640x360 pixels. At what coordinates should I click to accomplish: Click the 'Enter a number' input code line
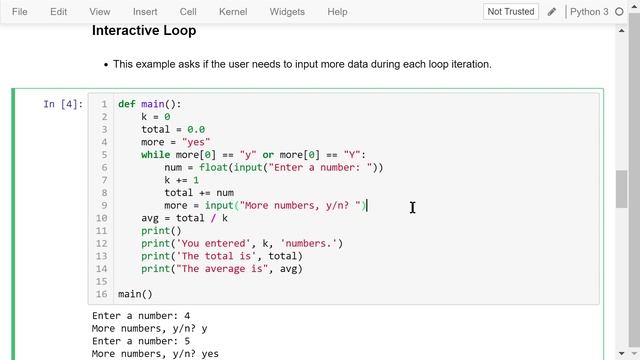[274, 167]
